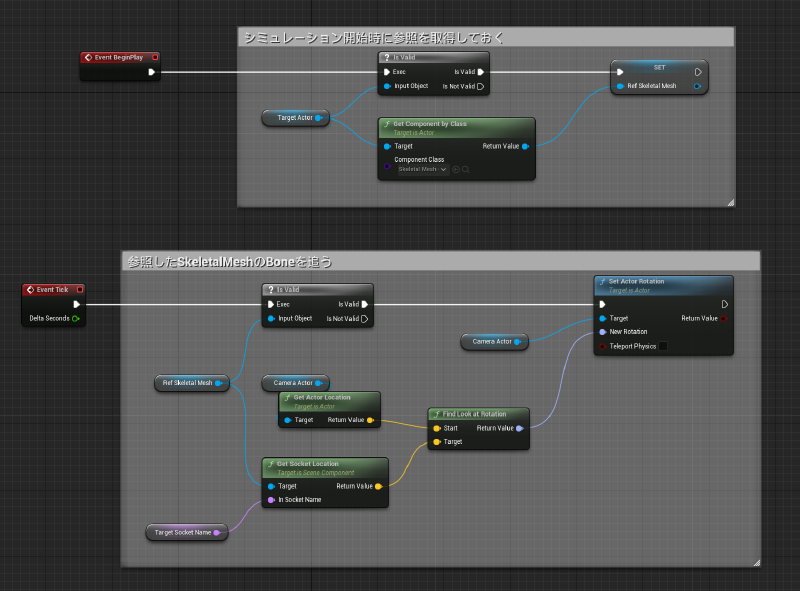
Task: Select the Target Socket Name variable node
Action: point(187,532)
